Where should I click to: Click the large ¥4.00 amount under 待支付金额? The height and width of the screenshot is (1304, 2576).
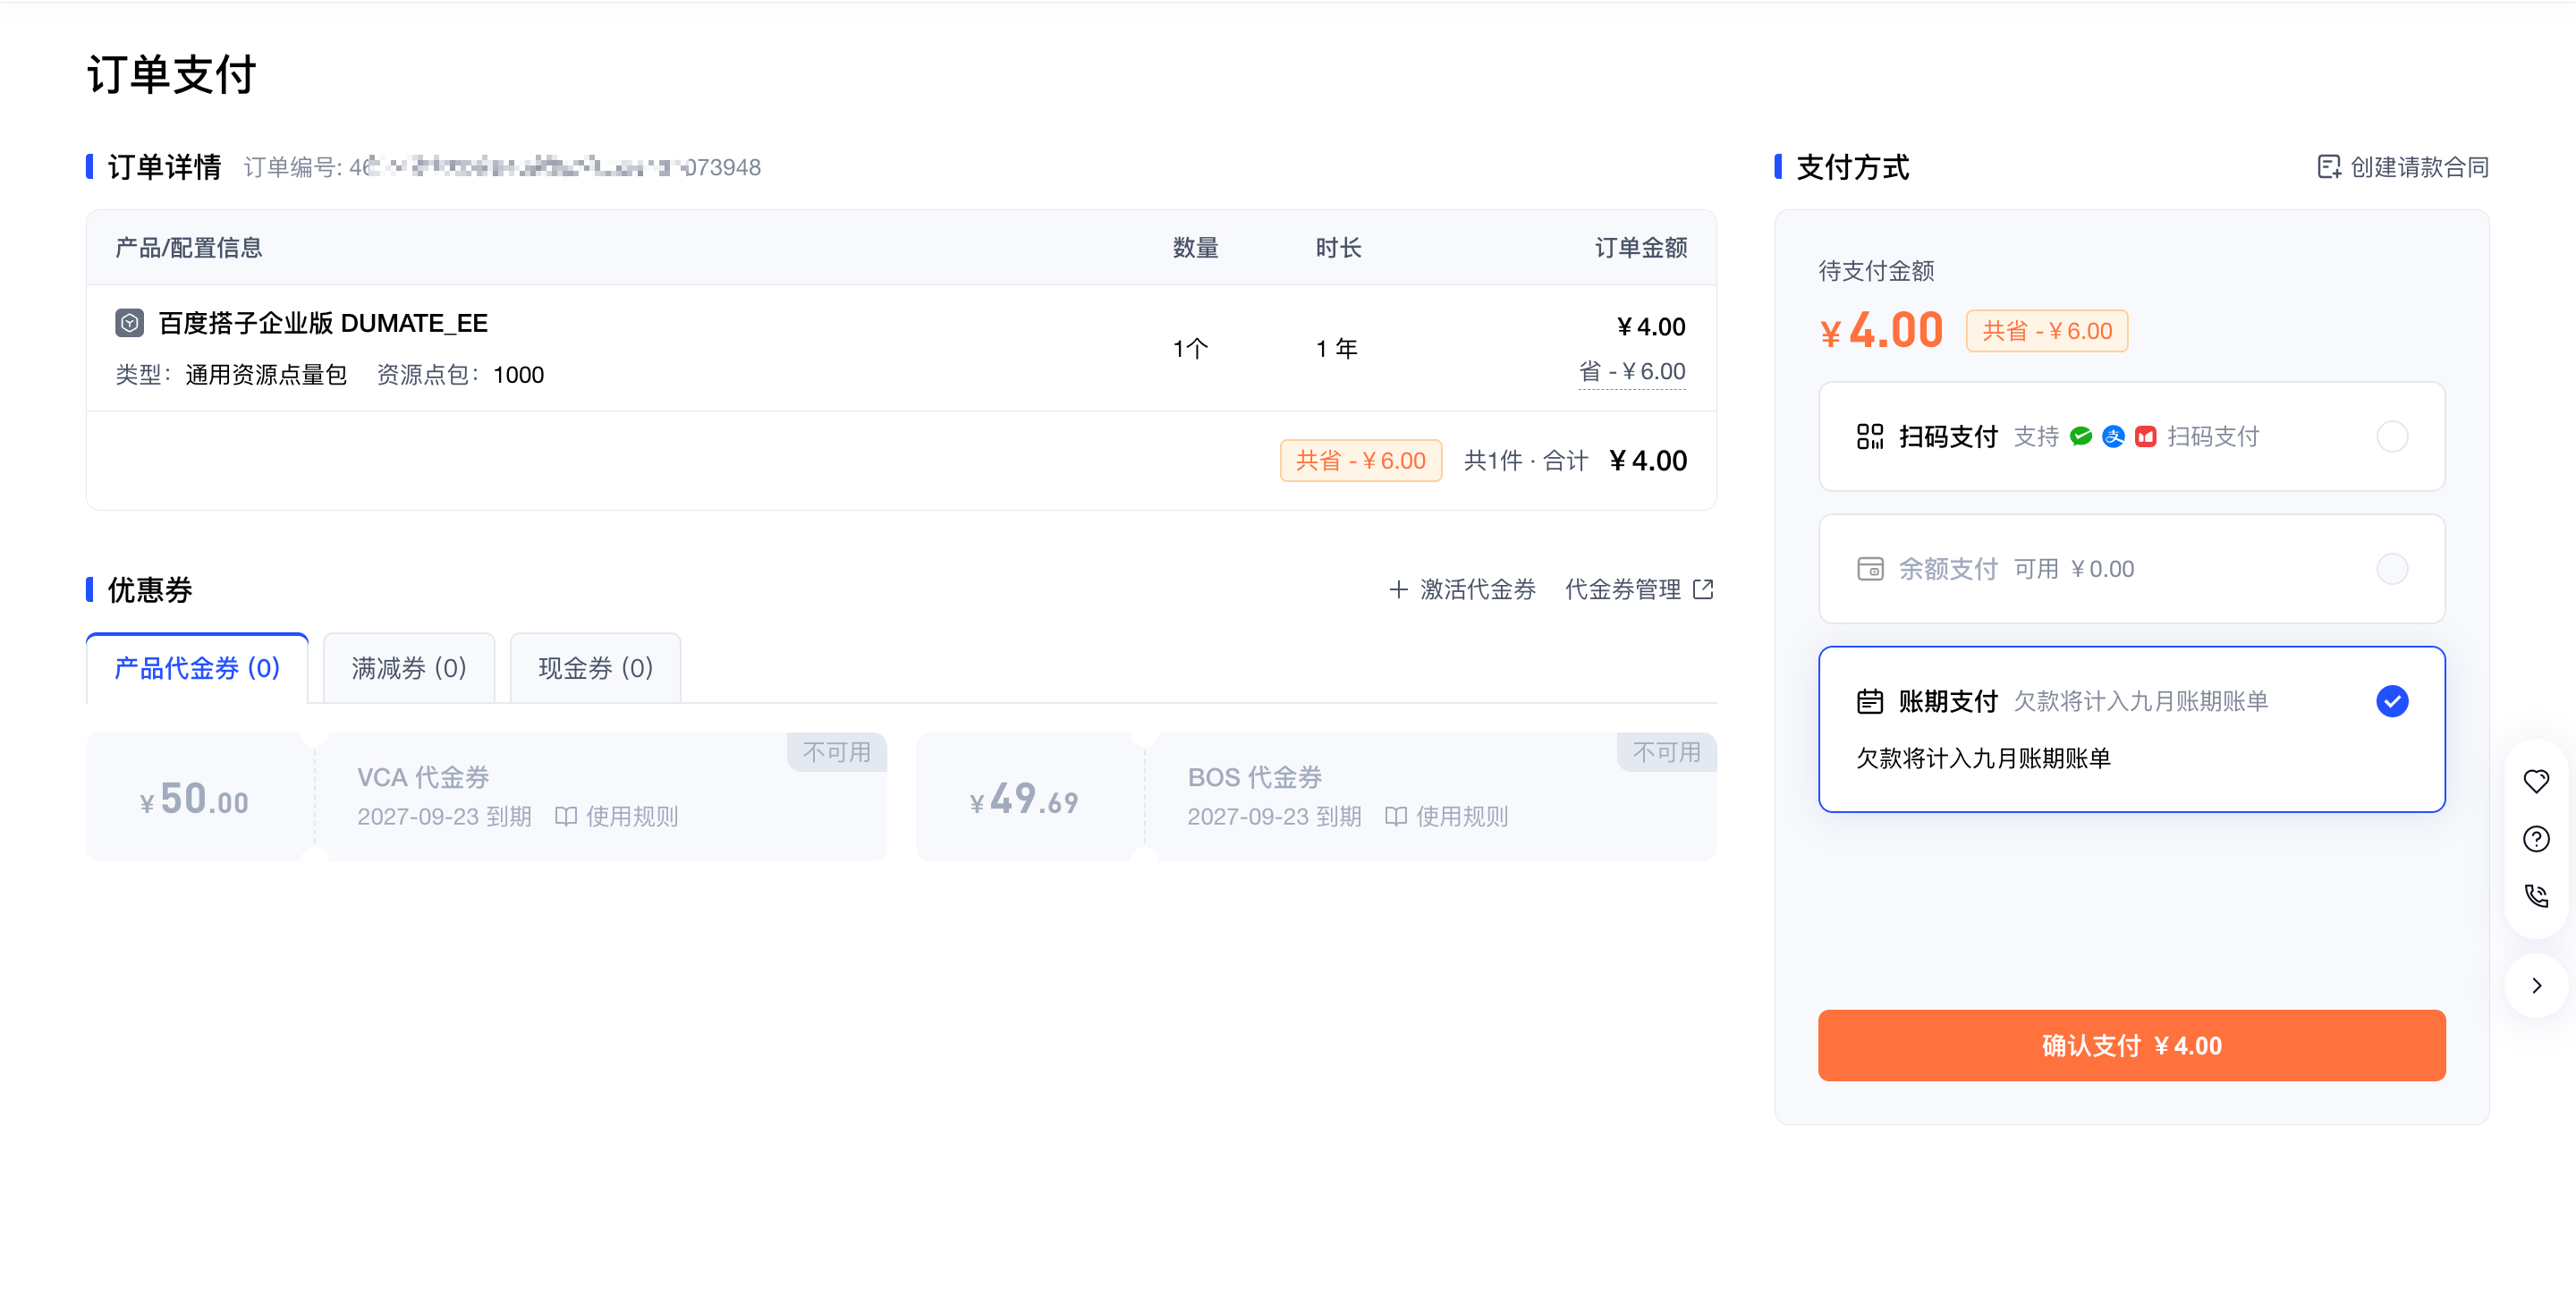point(1881,330)
